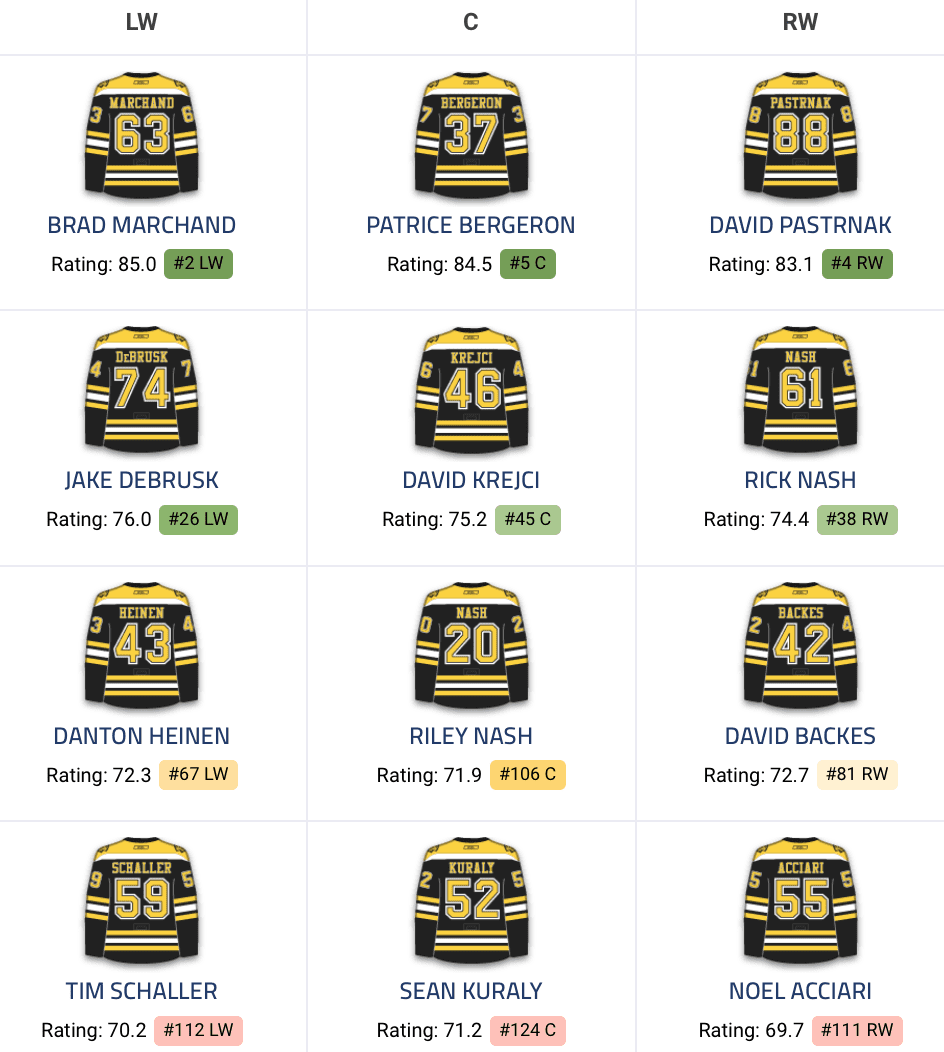Click David Pastrnak's number 88 jersey
The width and height of the screenshot is (944, 1052).
point(800,135)
